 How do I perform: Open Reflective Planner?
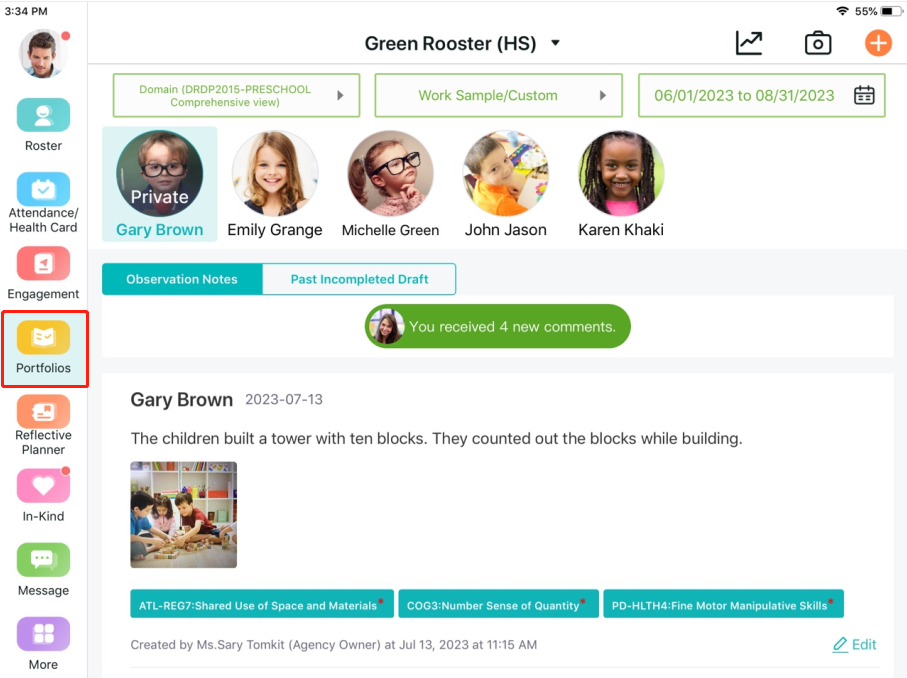[43, 411]
